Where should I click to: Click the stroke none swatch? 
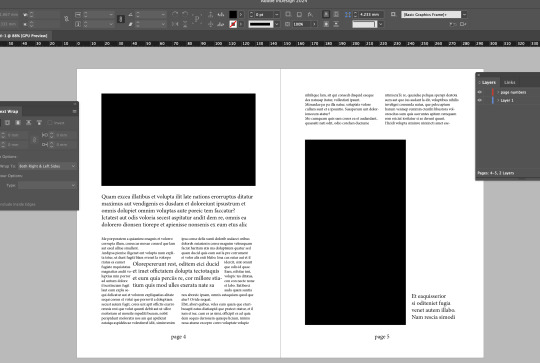click(233, 24)
